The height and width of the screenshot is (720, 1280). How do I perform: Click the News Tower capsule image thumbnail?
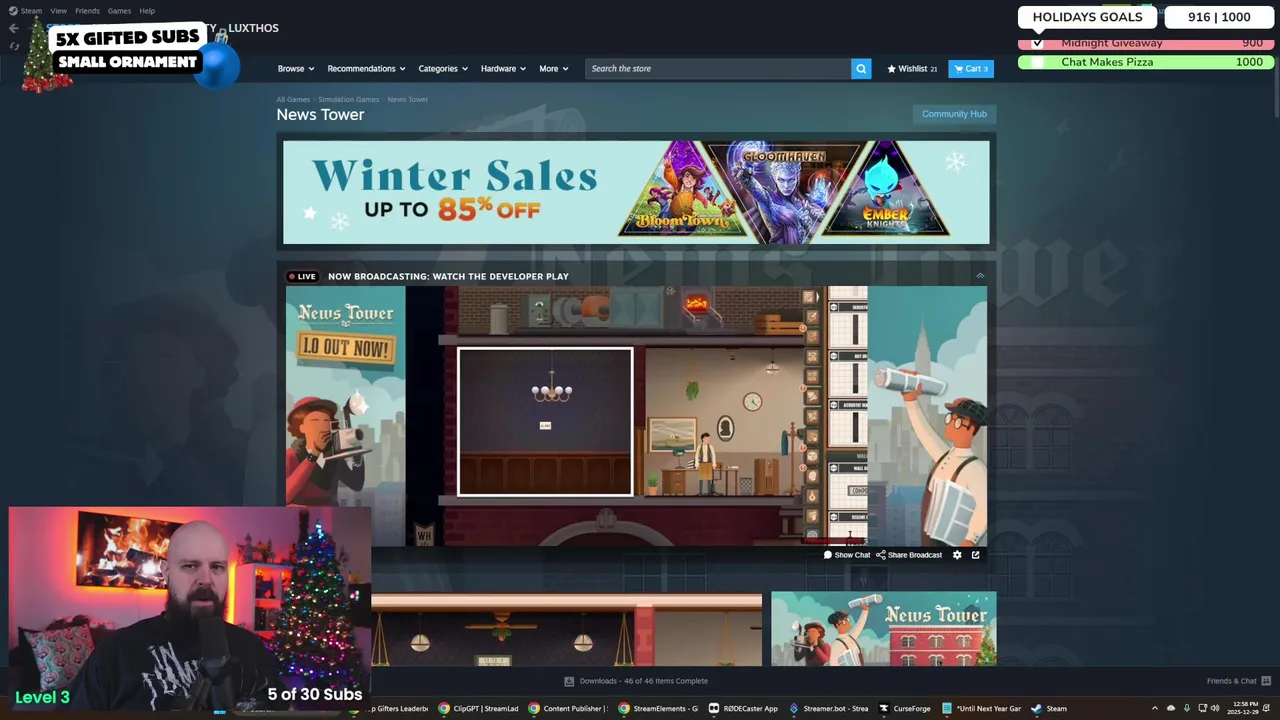[883, 628]
